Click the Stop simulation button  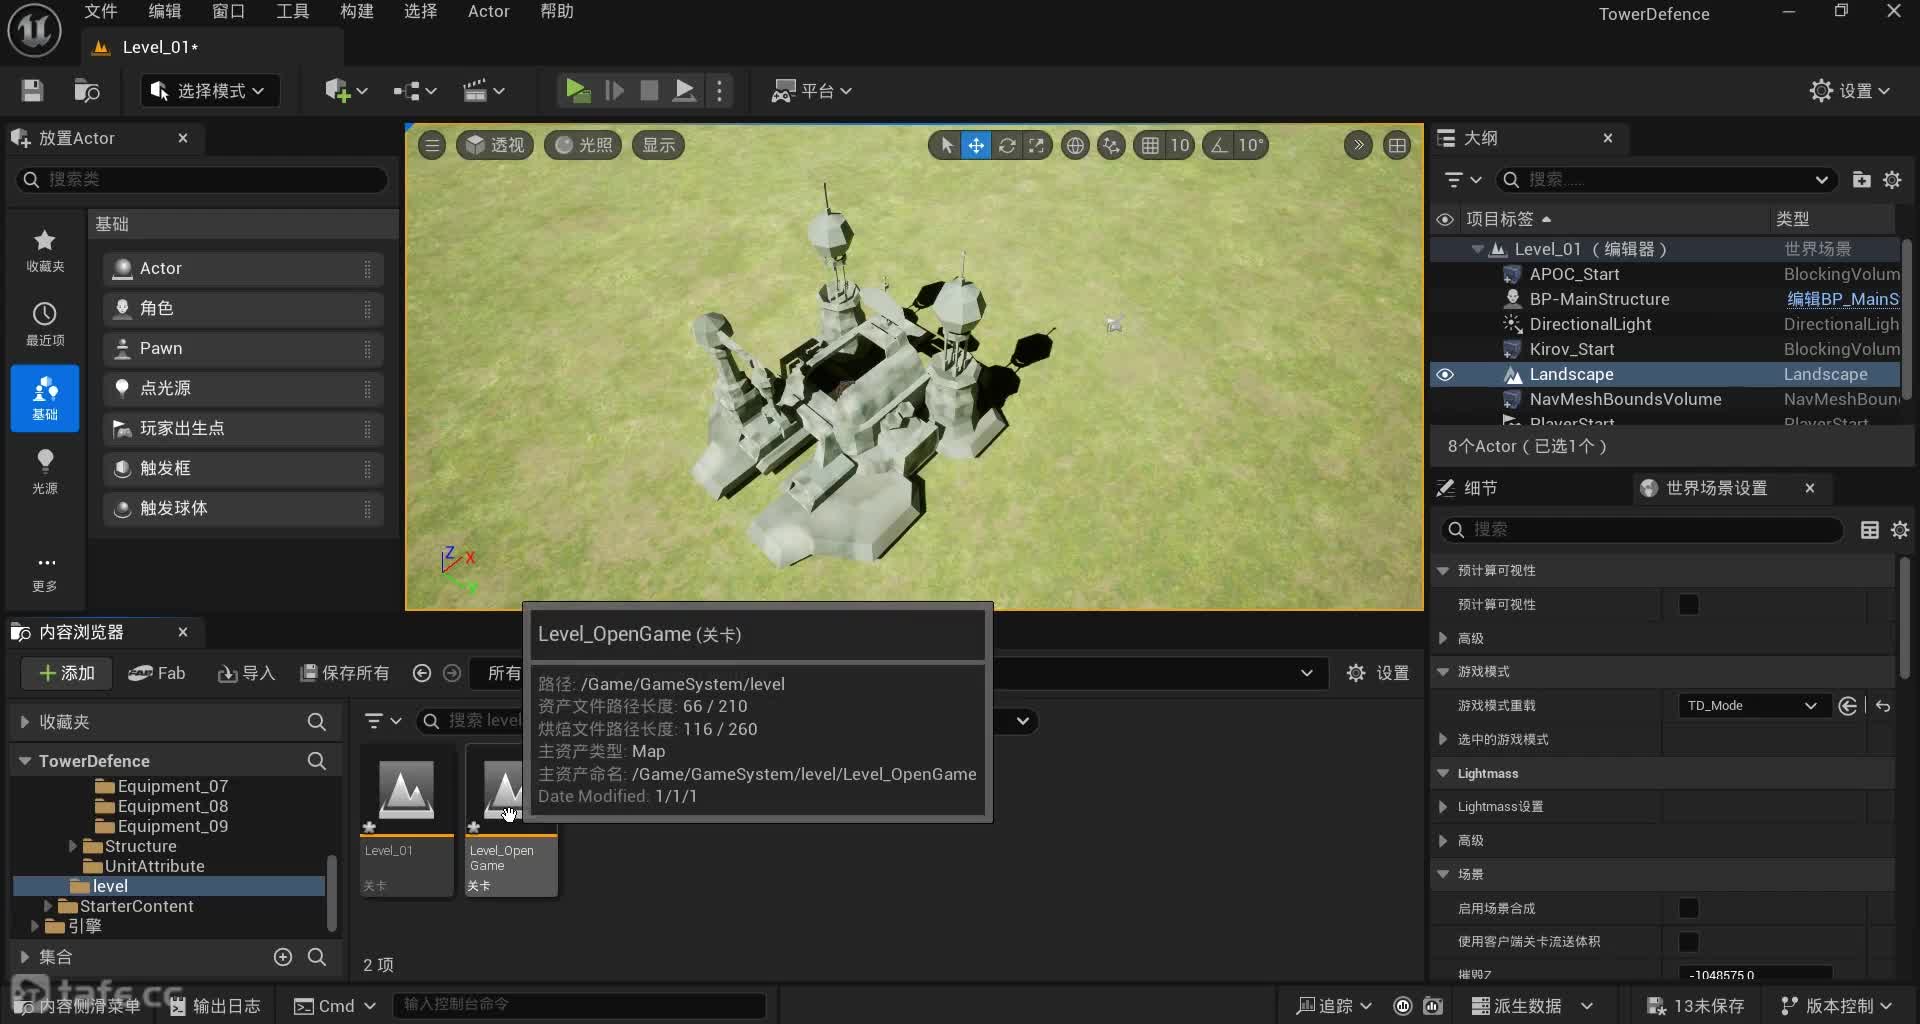pos(649,91)
